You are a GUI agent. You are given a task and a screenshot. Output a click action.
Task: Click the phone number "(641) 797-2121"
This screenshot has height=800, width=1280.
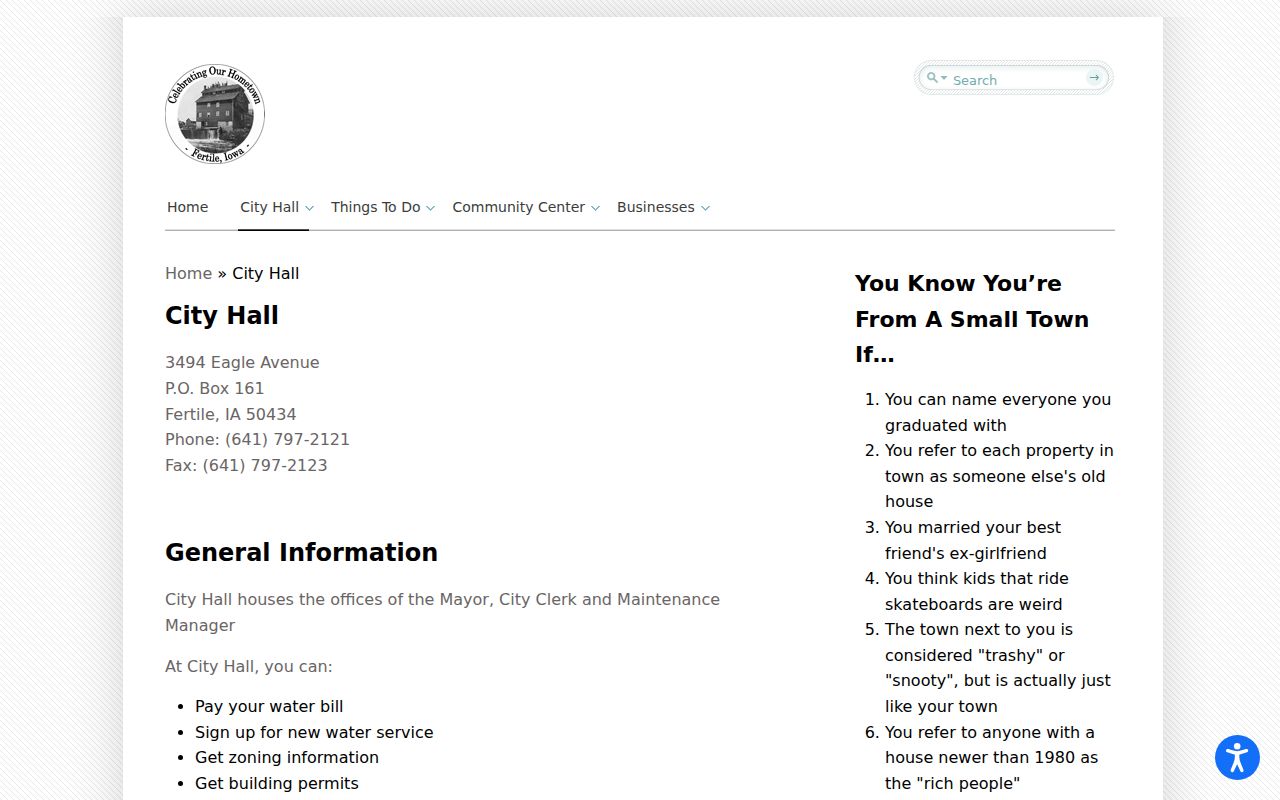(287, 439)
